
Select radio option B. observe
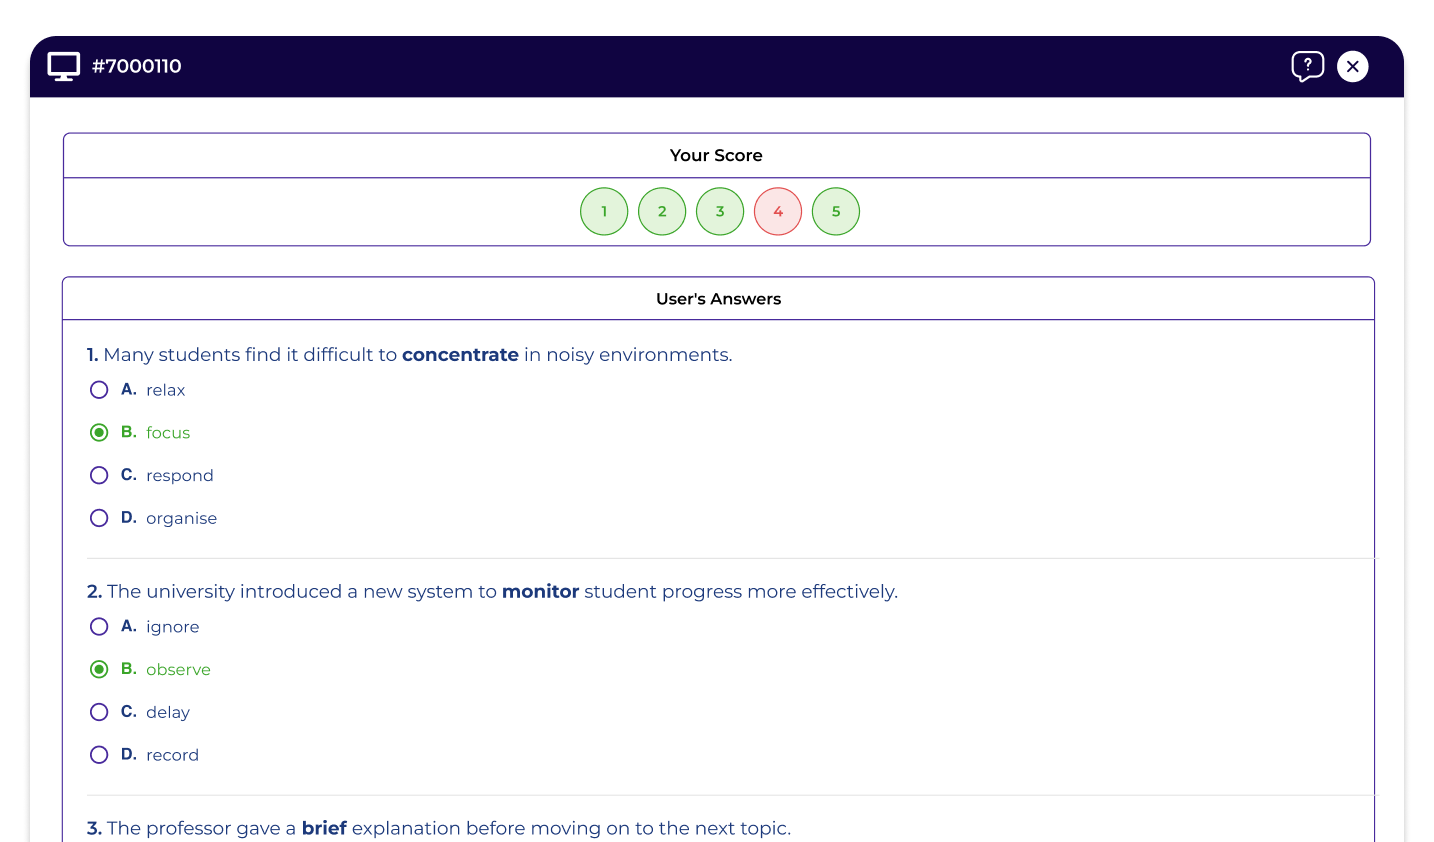click(x=99, y=669)
